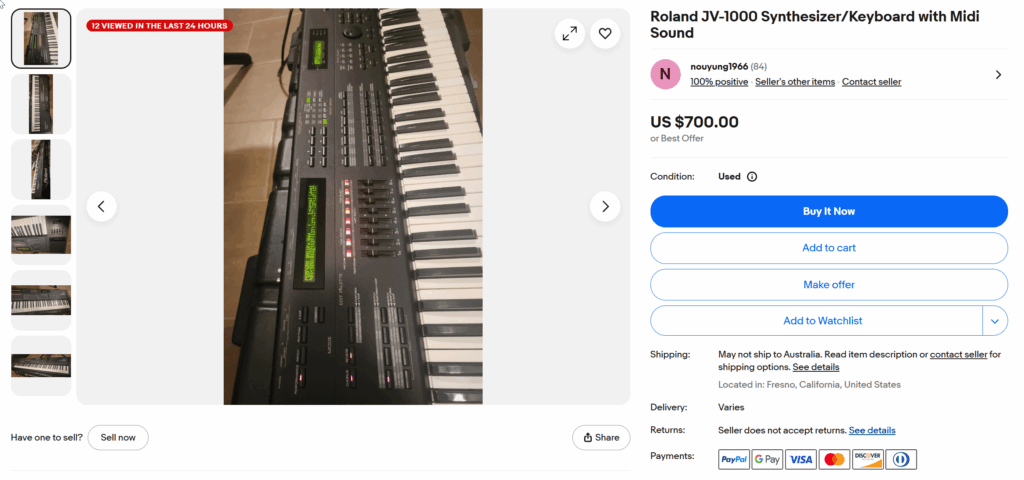Show the next listing photo
Image resolution: width=1024 pixels, height=480 pixels.
(605, 207)
